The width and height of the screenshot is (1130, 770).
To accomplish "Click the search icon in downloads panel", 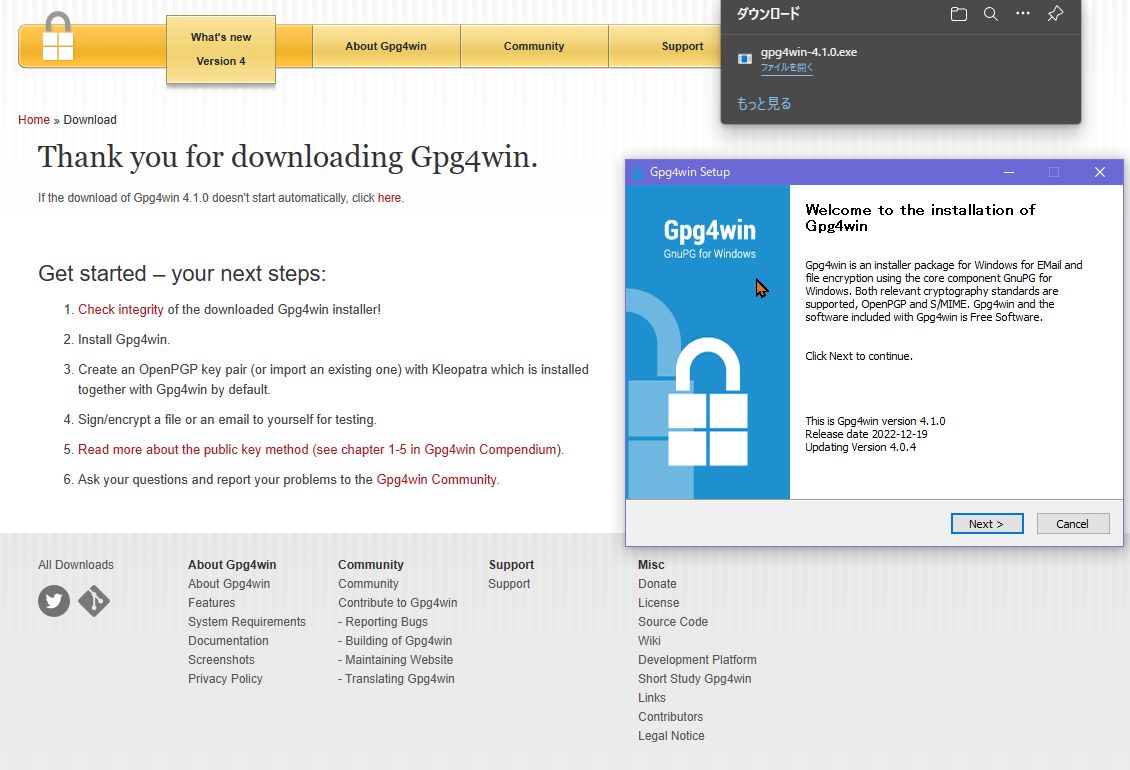I will pos(990,14).
